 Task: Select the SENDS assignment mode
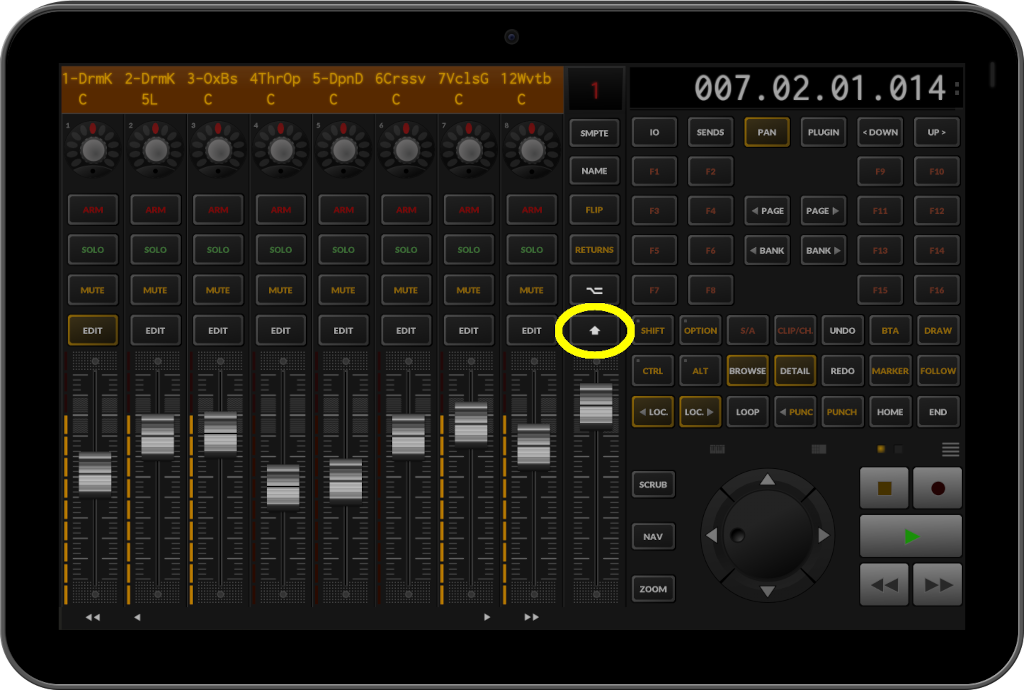(x=710, y=131)
